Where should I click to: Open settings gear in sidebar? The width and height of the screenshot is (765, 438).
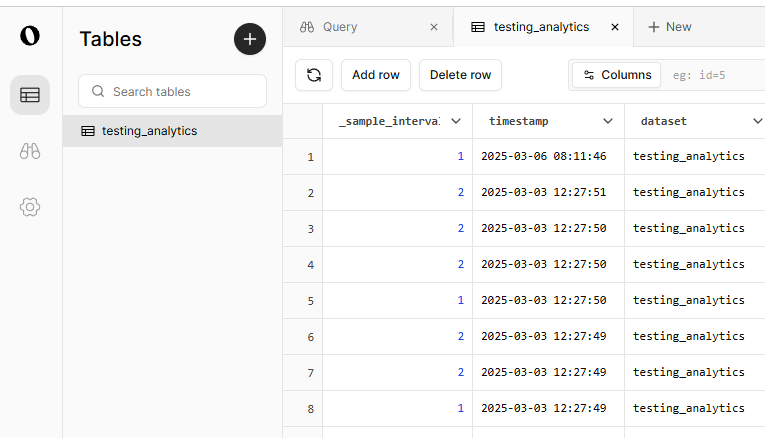click(30, 207)
